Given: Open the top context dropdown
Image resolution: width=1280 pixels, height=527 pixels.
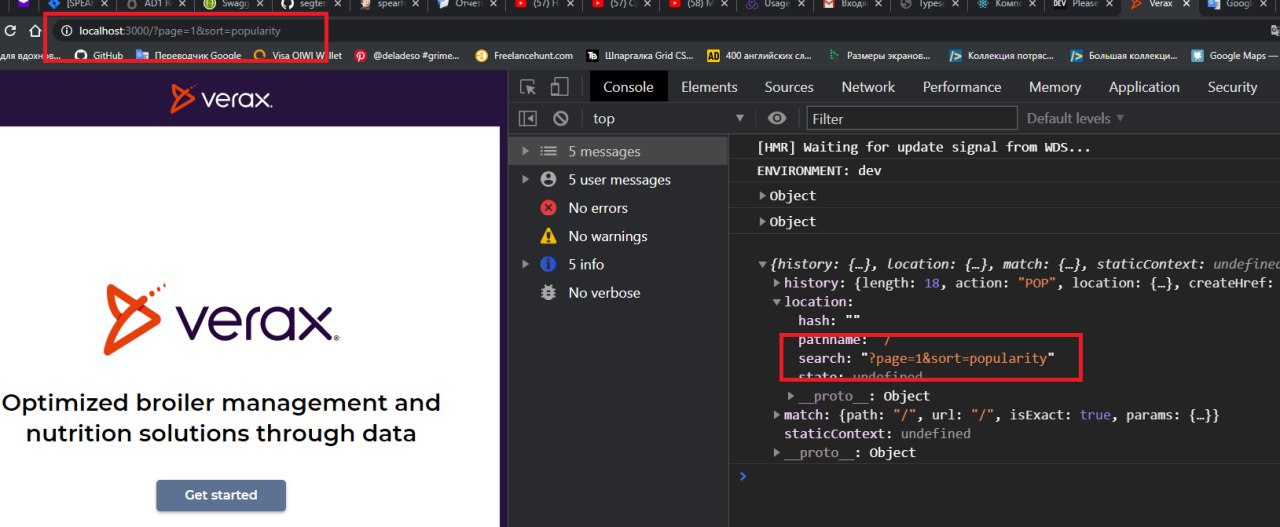Looking at the screenshot, I should (669, 118).
